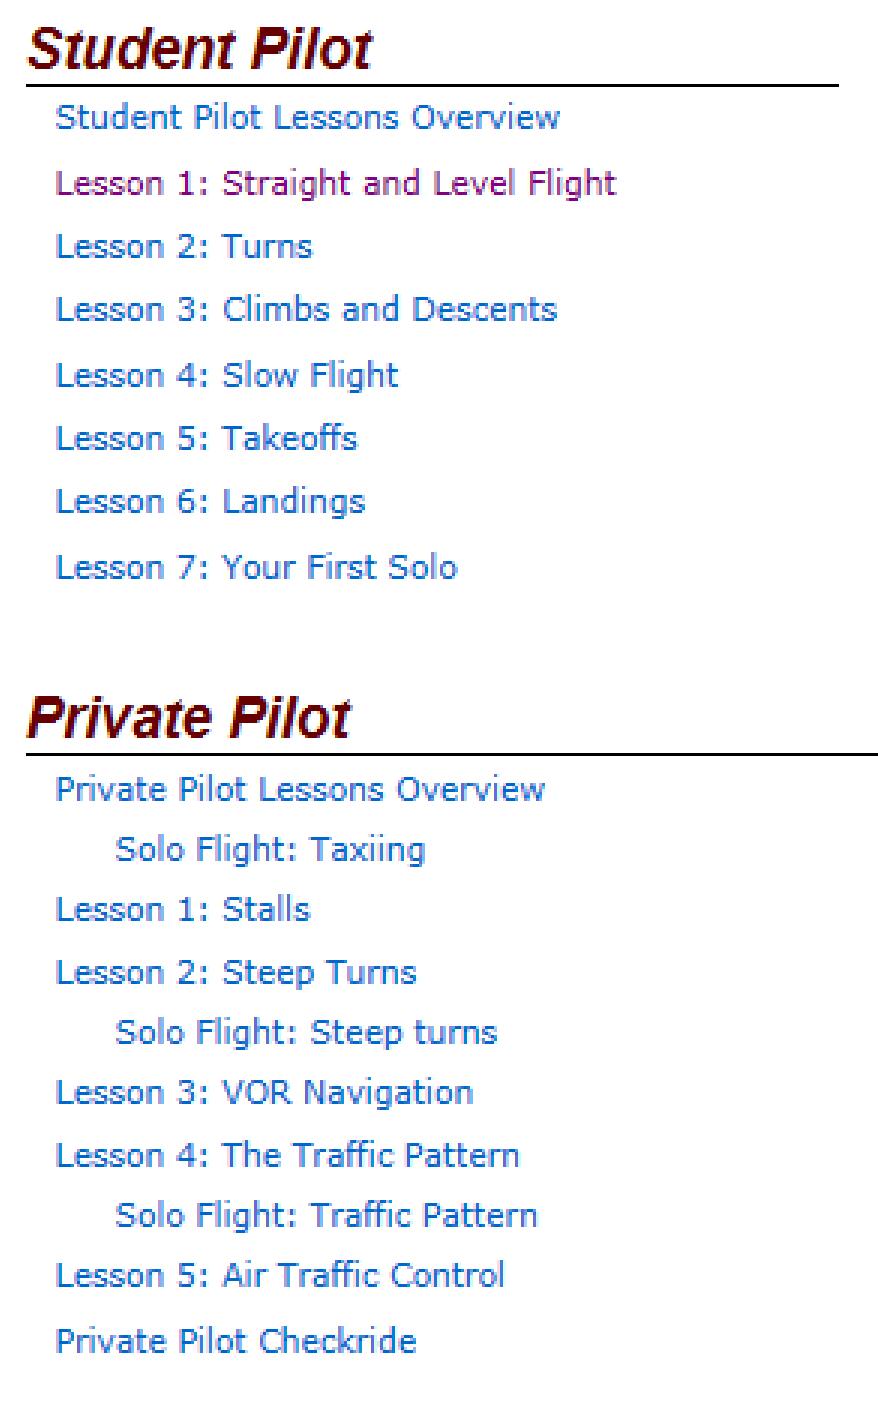Open Lesson 6: Landings
The image size is (878, 1415).
click(210, 501)
